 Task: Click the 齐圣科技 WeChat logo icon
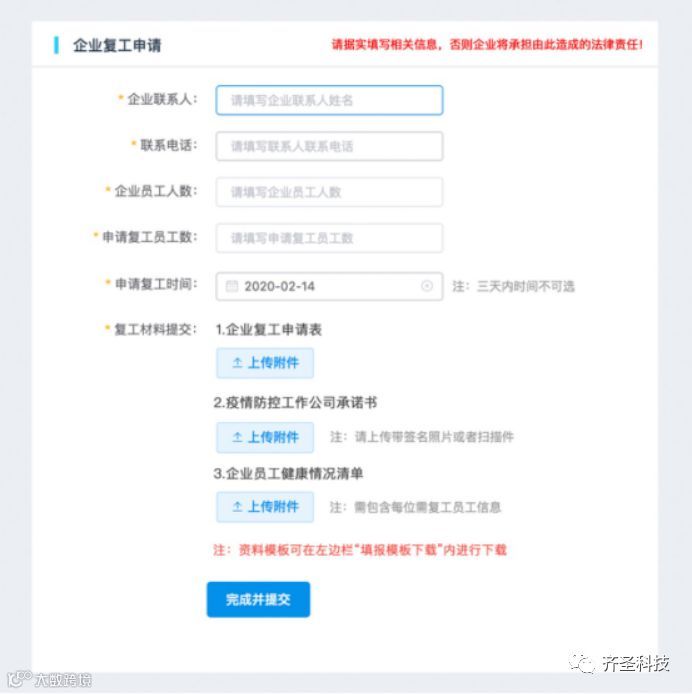[x=581, y=664]
